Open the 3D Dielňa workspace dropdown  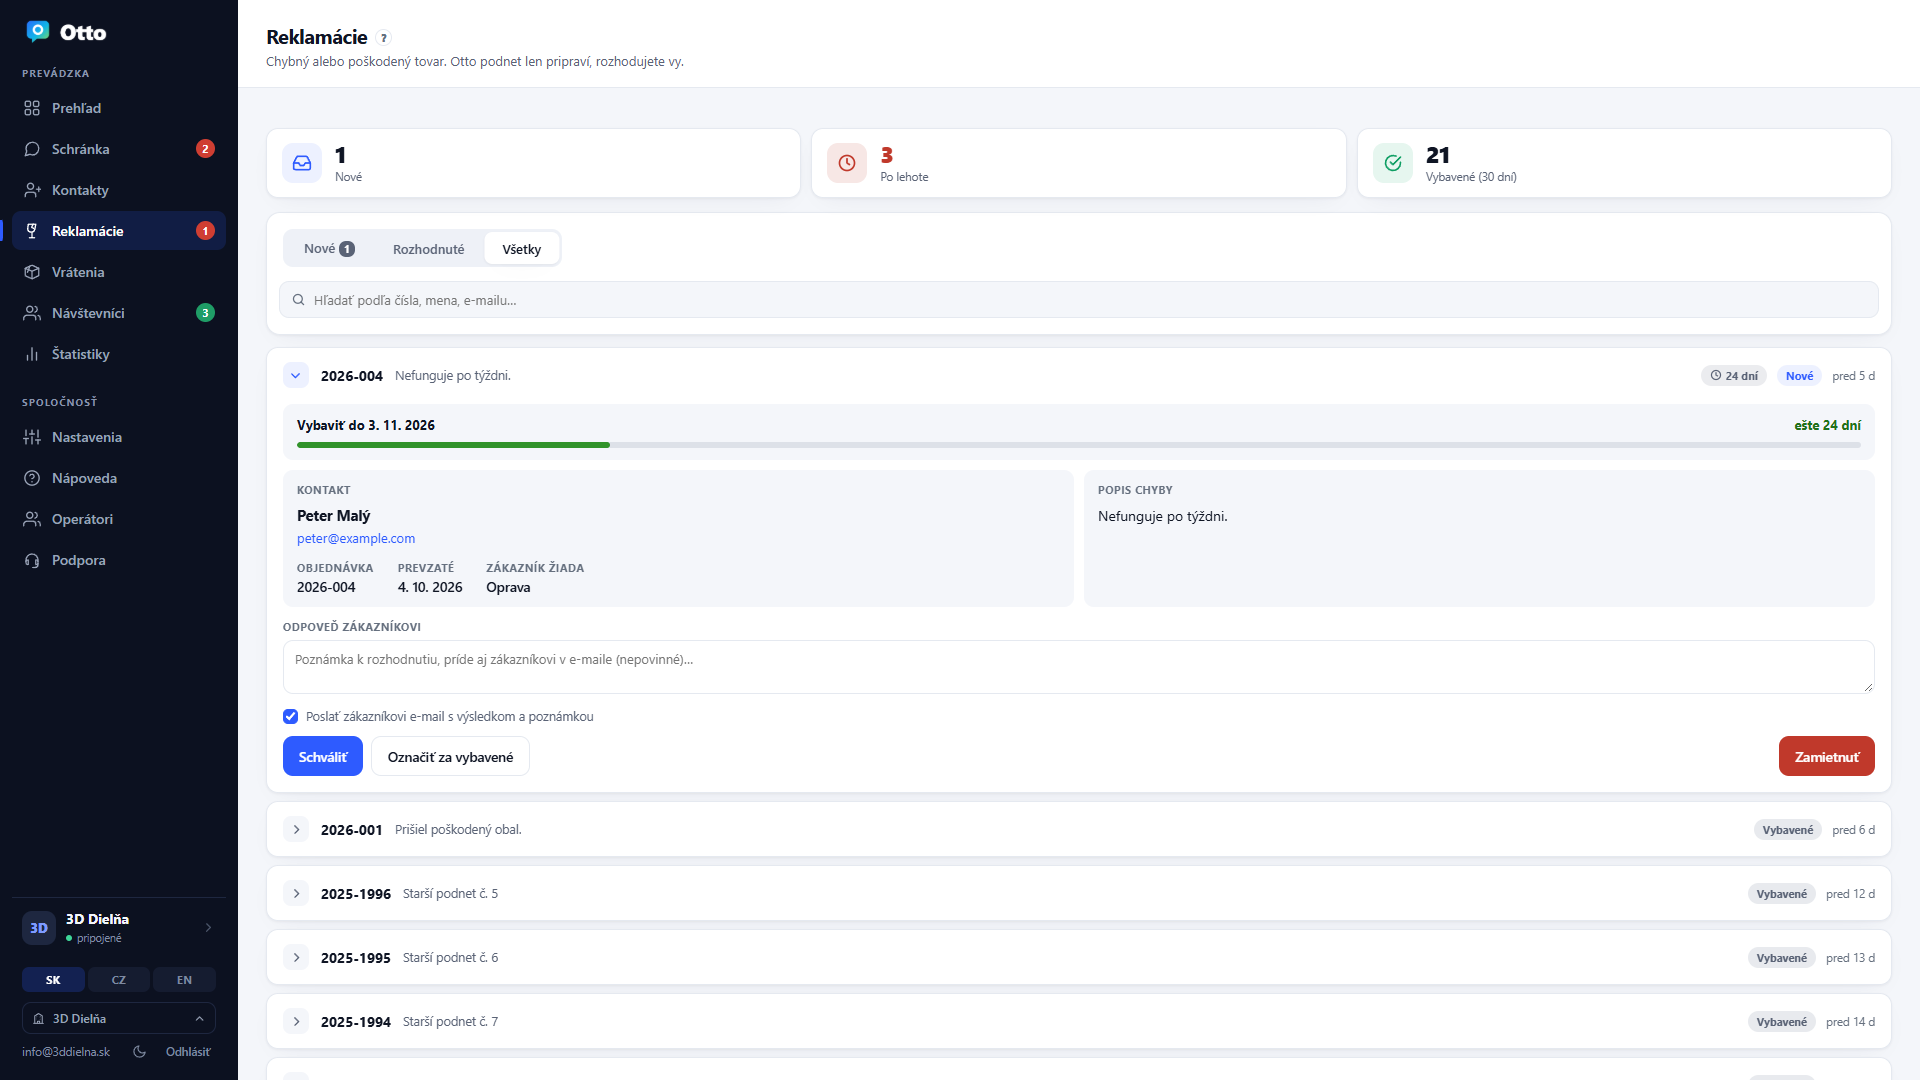pyautogui.click(x=119, y=1018)
